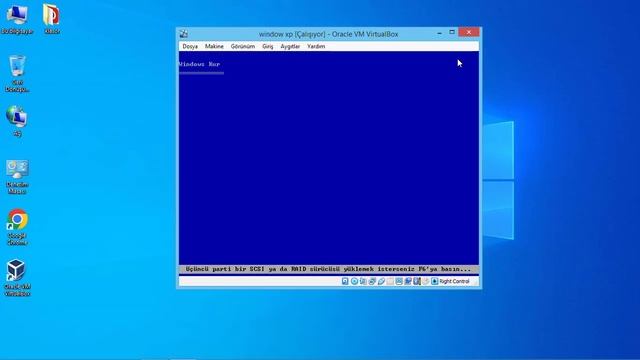Select the Geri Dönüşüm recycle bin icon
640x360 pixels.
click(x=17, y=74)
